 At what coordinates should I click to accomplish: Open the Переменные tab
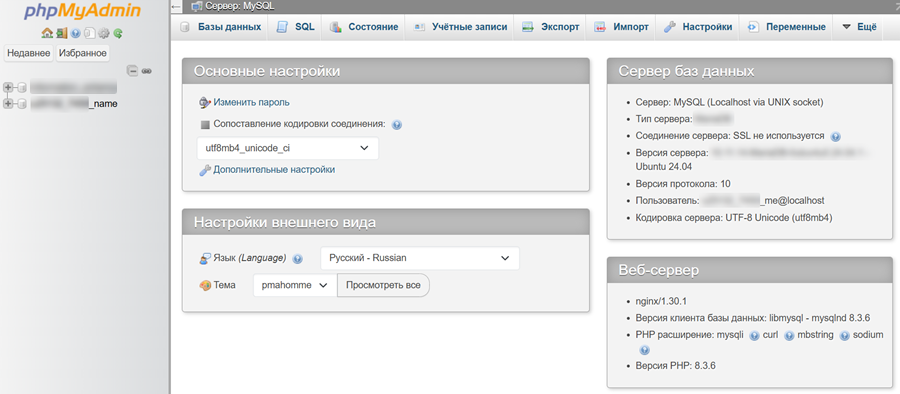tap(786, 27)
